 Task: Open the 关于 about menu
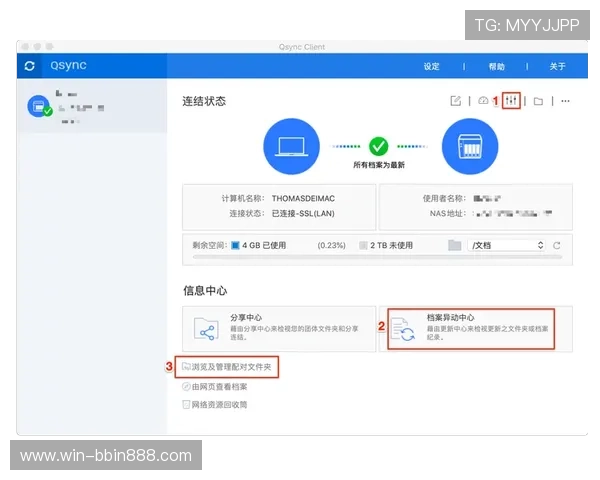[558, 67]
